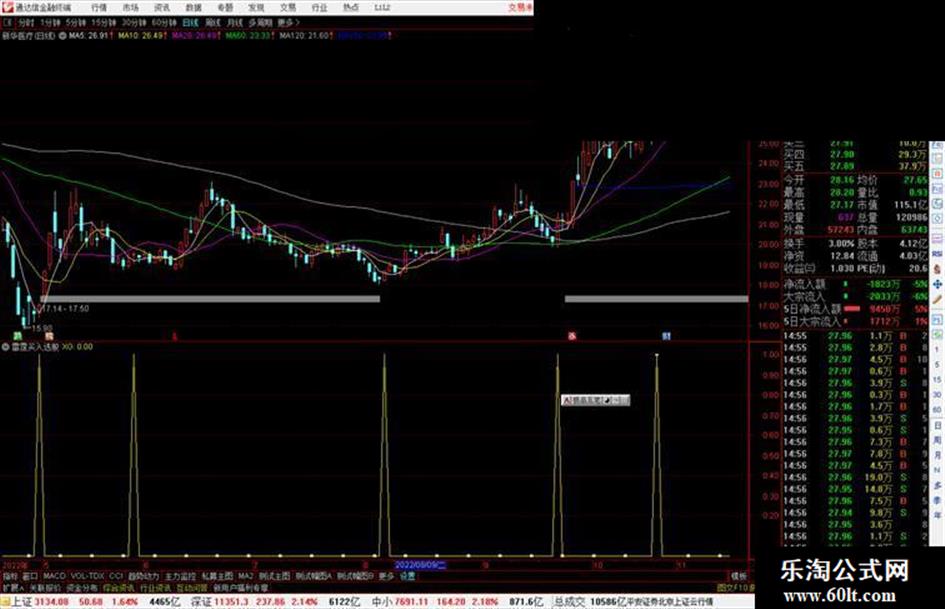945x609 pixels.
Task: Click the 5-minute shortcut in right sidebar
Action: 937,365
